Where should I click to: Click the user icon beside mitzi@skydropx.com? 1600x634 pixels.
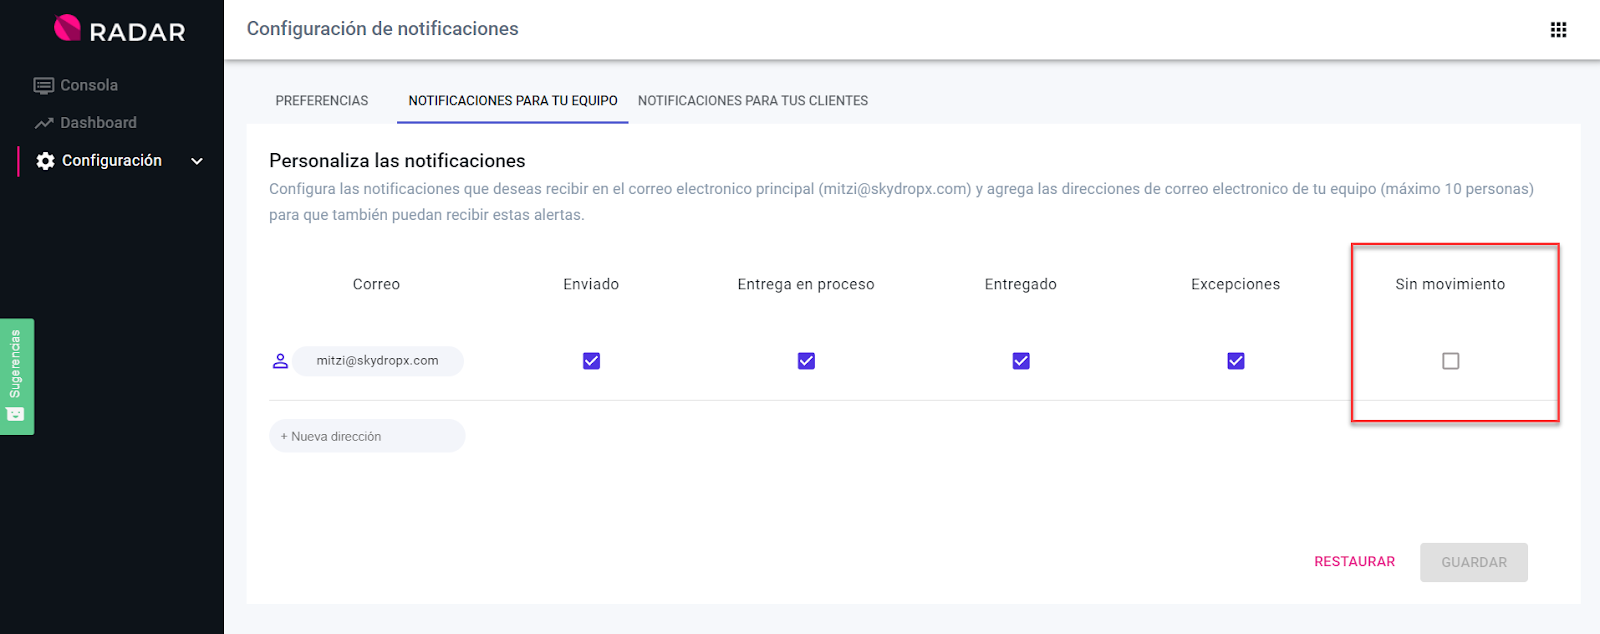pos(280,361)
